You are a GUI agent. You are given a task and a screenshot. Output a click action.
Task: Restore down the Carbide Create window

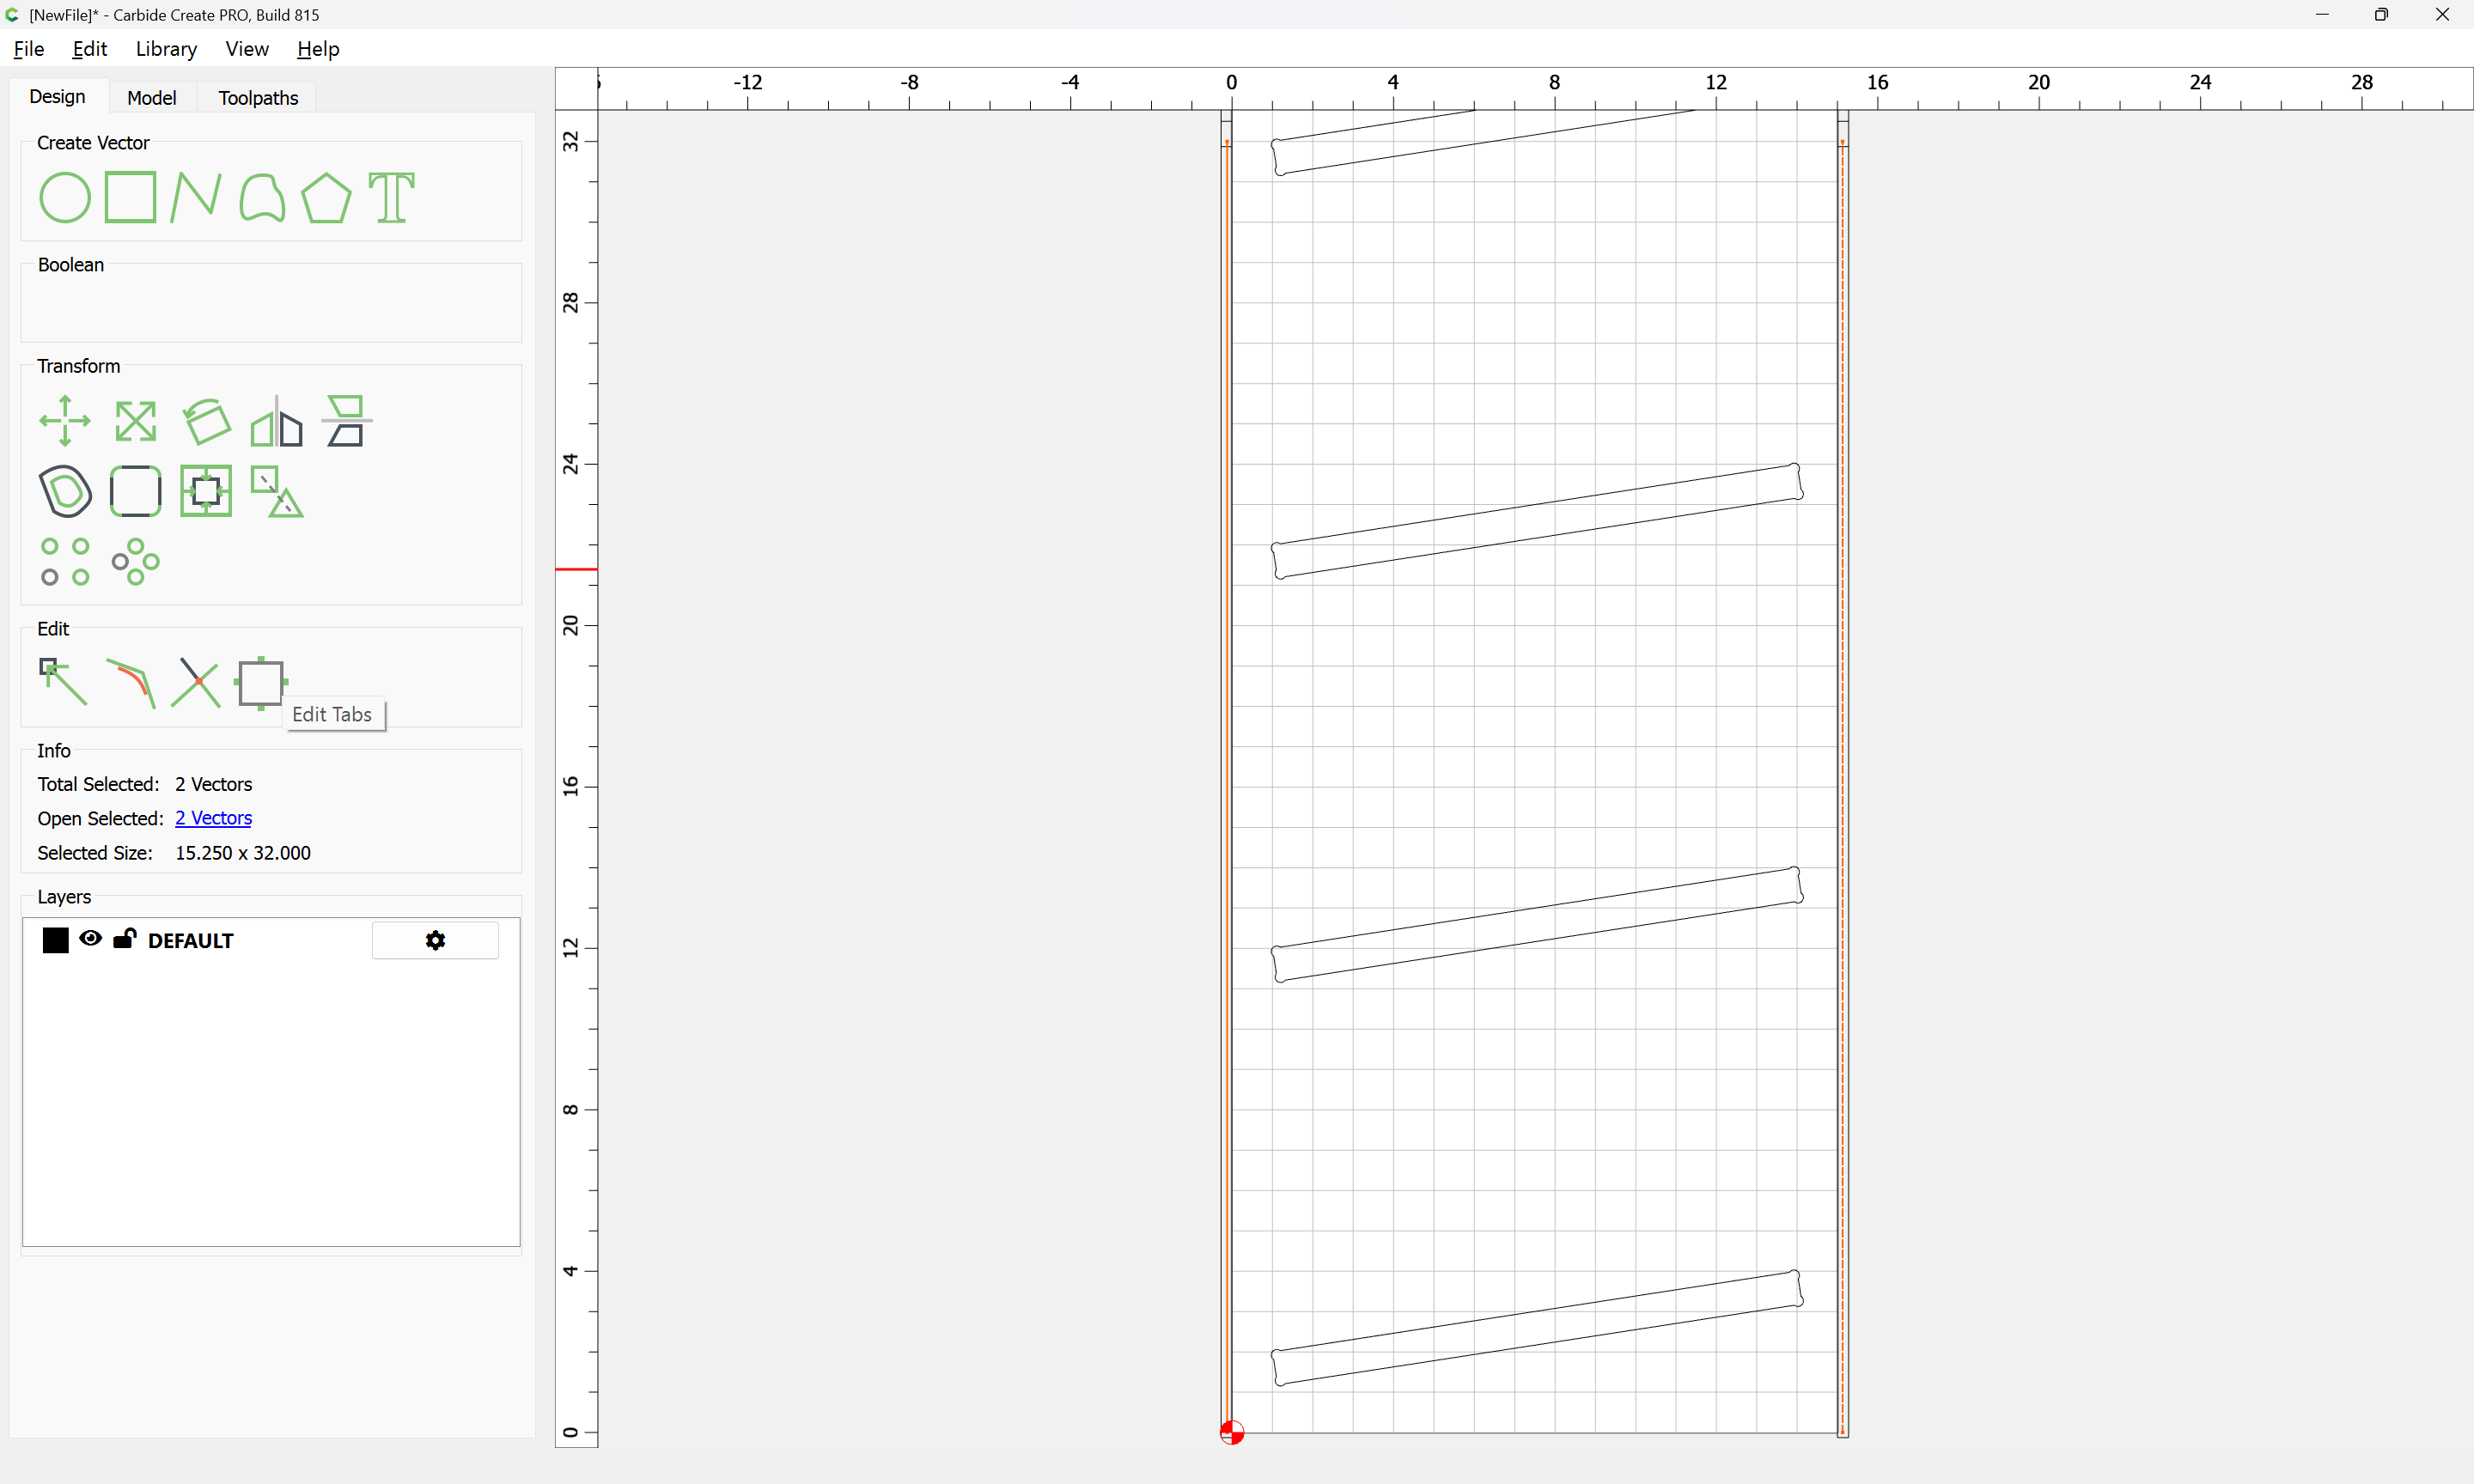pos(2382,15)
